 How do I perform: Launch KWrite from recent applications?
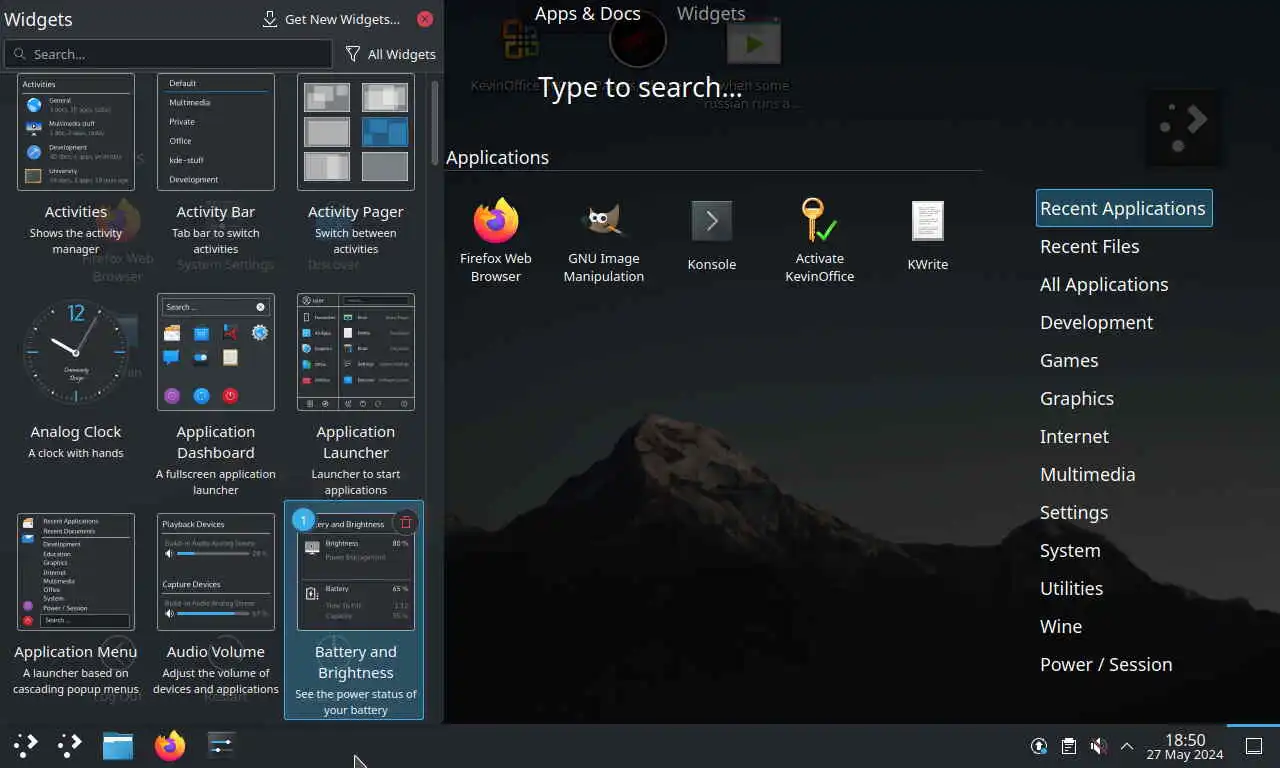[x=928, y=235]
